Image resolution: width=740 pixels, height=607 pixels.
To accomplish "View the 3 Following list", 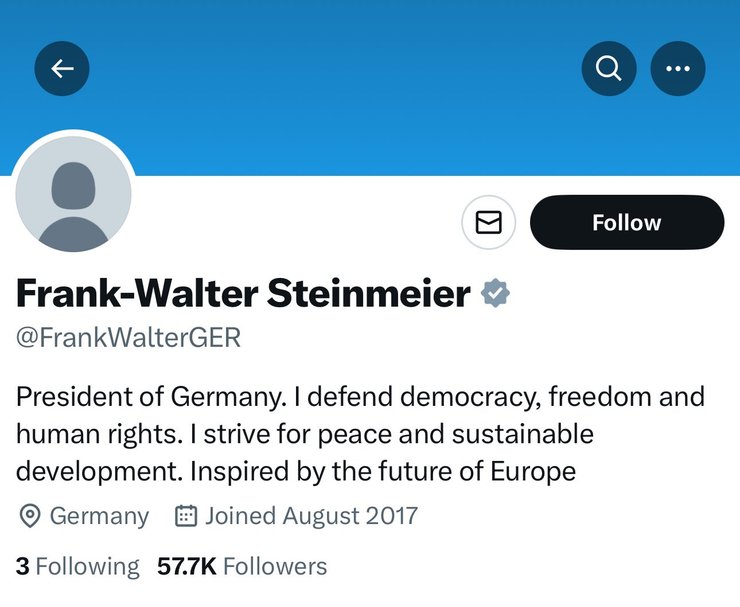I will [x=77, y=566].
